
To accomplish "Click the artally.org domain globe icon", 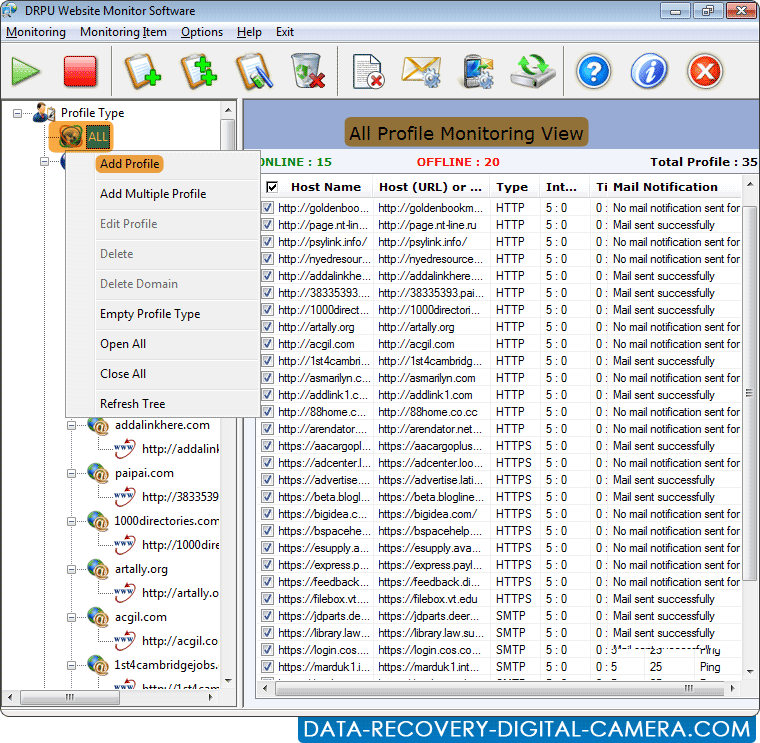I will point(98,569).
